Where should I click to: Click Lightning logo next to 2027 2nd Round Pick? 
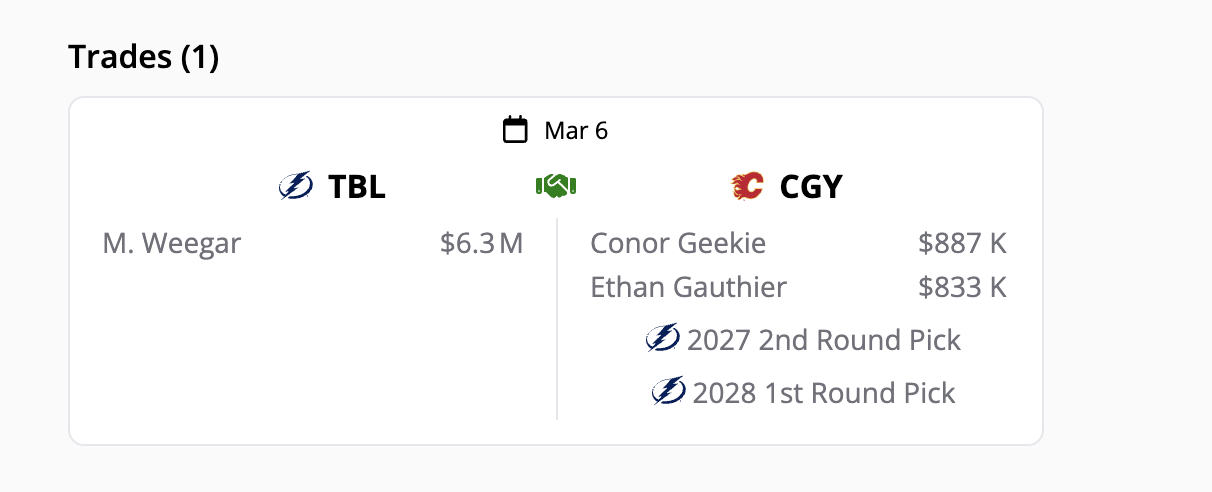click(663, 339)
